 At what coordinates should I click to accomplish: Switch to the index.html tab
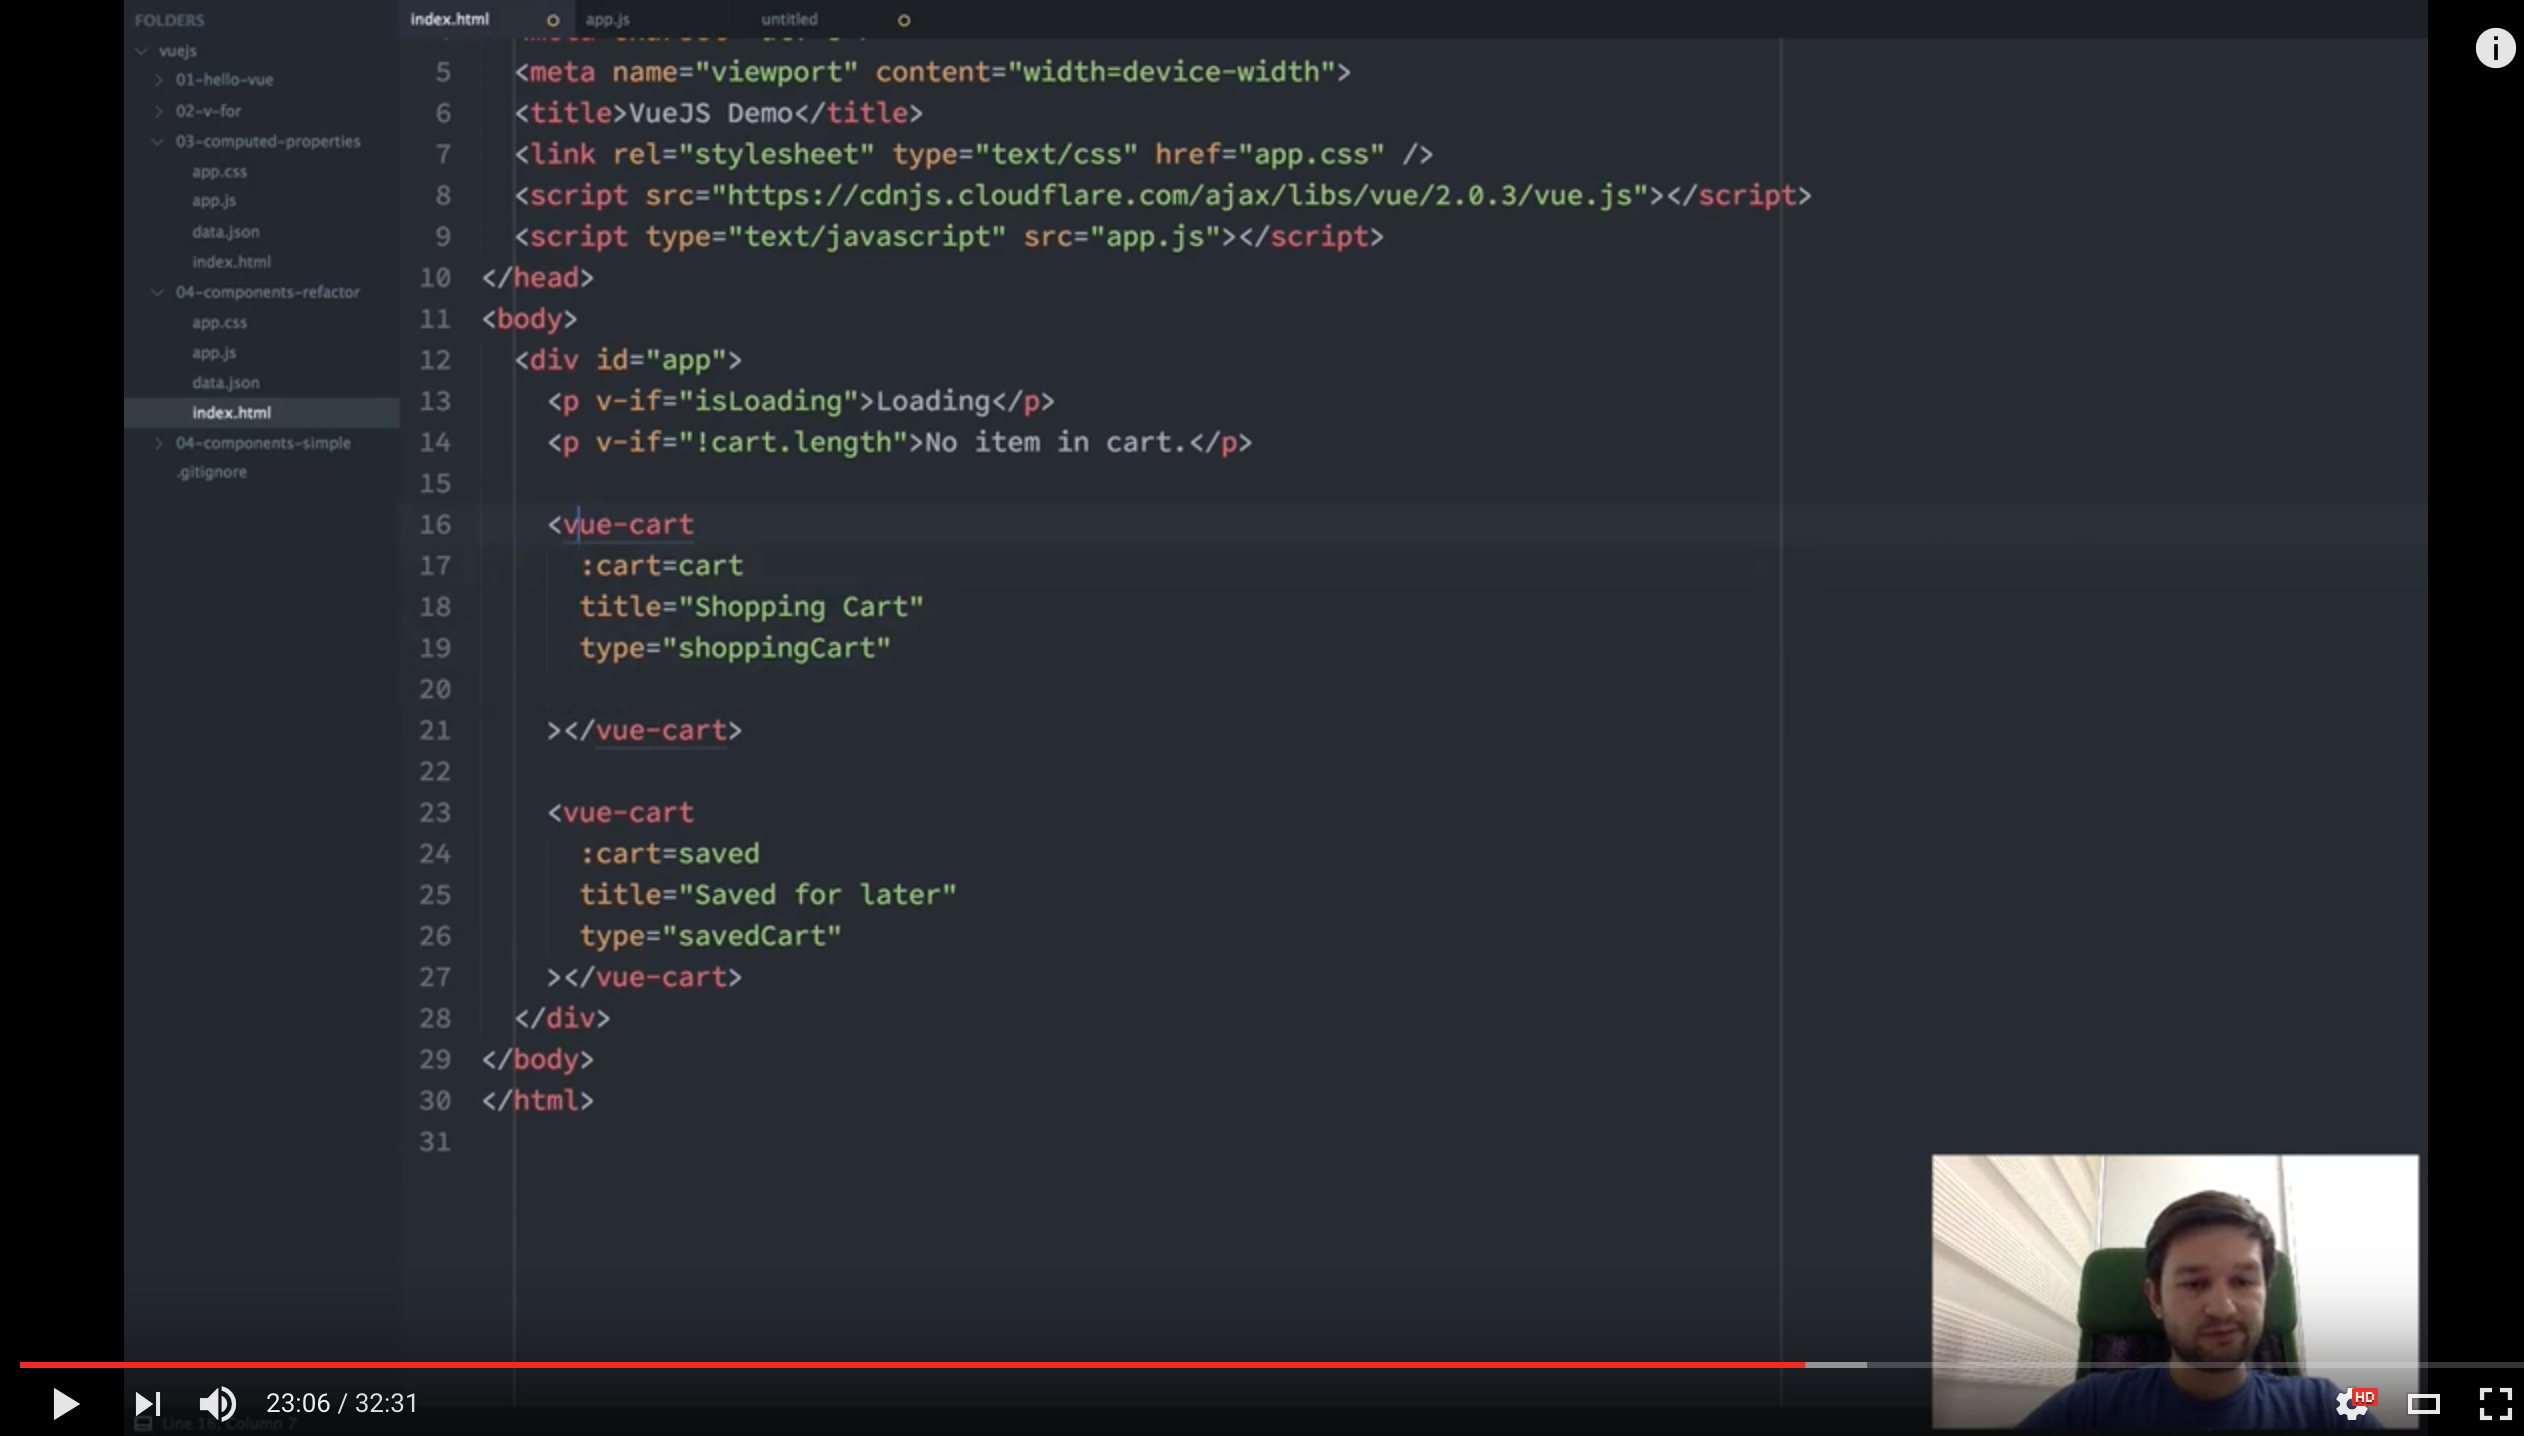pos(450,19)
